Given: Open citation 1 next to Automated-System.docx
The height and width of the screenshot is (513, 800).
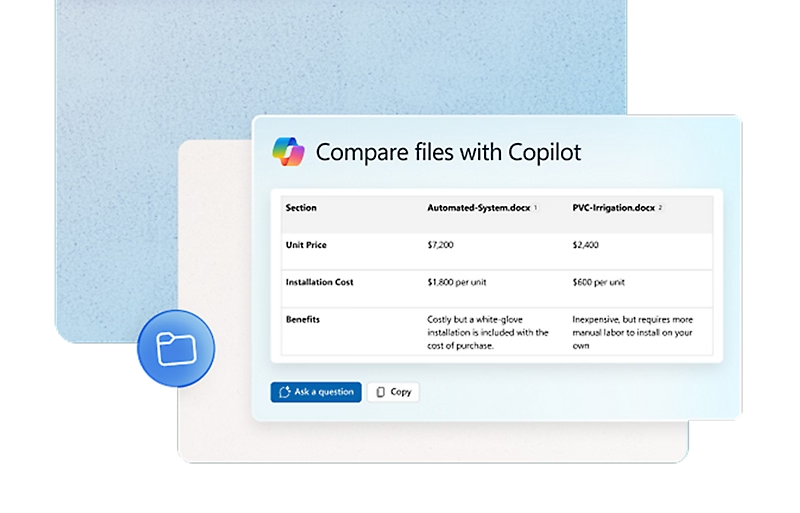Looking at the screenshot, I should [535, 207].
